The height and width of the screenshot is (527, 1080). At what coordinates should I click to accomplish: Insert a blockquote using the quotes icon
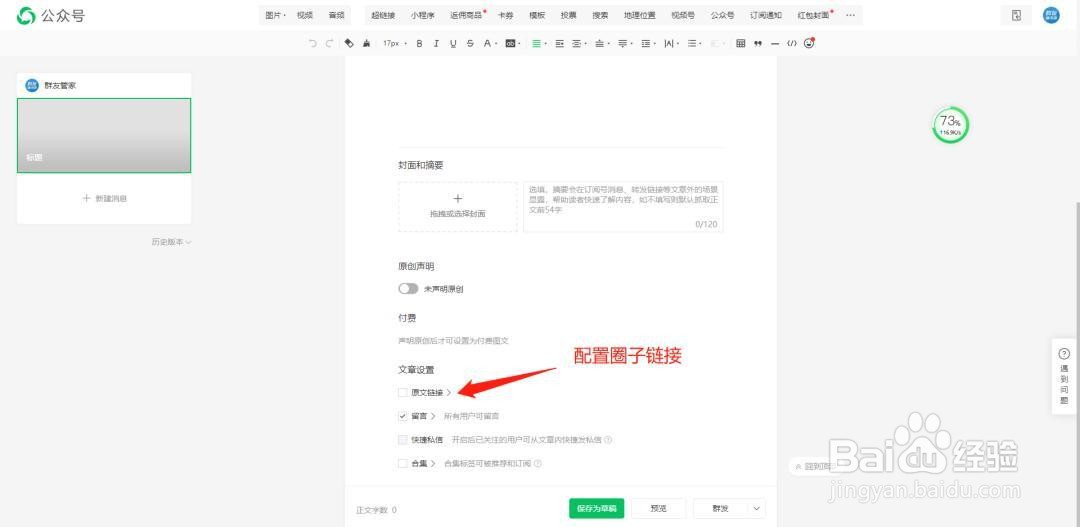758,43
